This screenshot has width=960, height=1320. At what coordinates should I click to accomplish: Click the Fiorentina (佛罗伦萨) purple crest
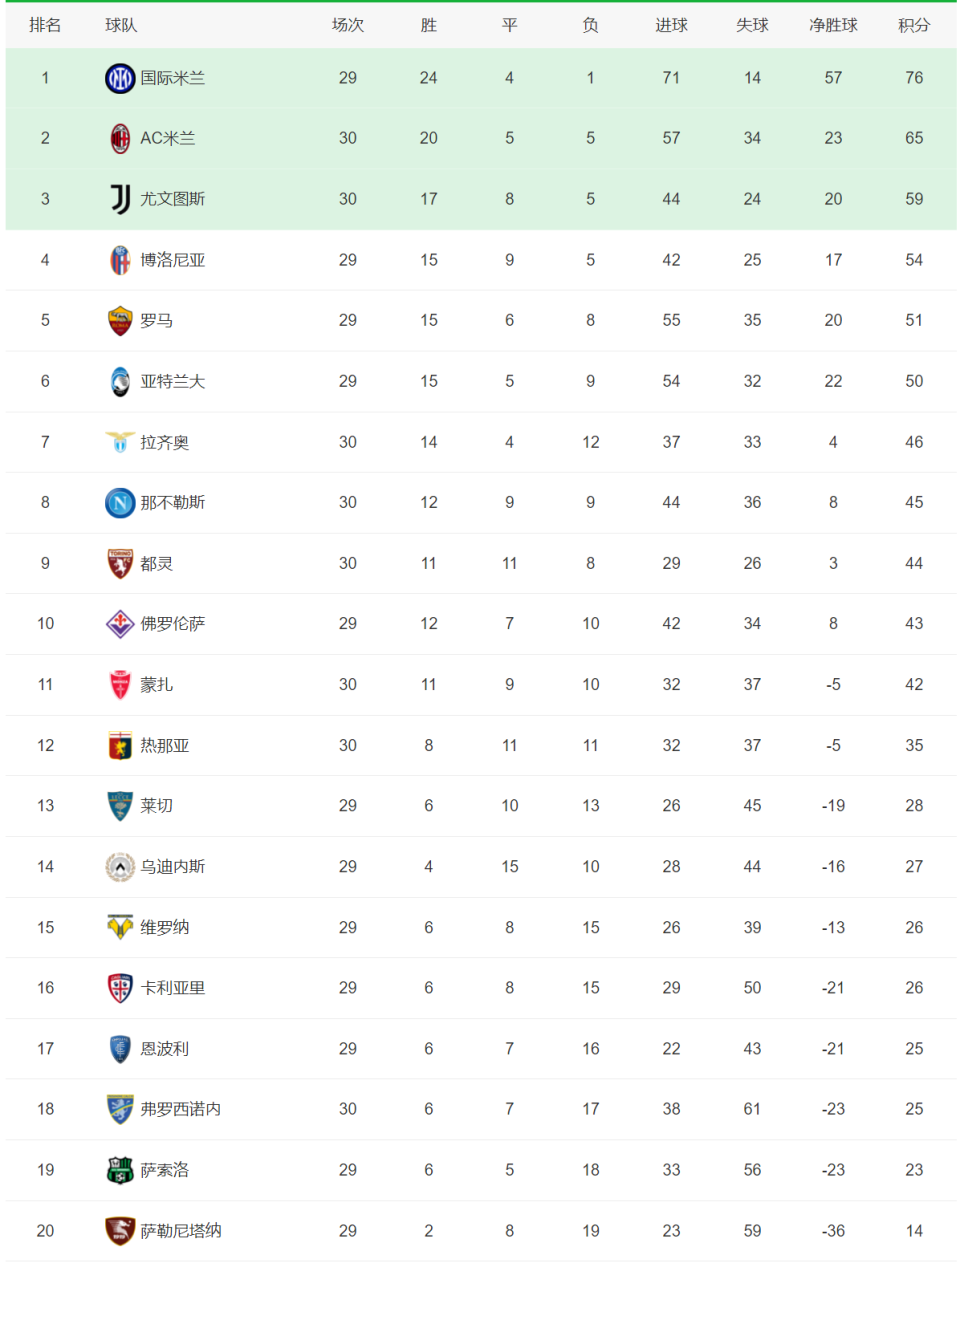coord(120,624)
